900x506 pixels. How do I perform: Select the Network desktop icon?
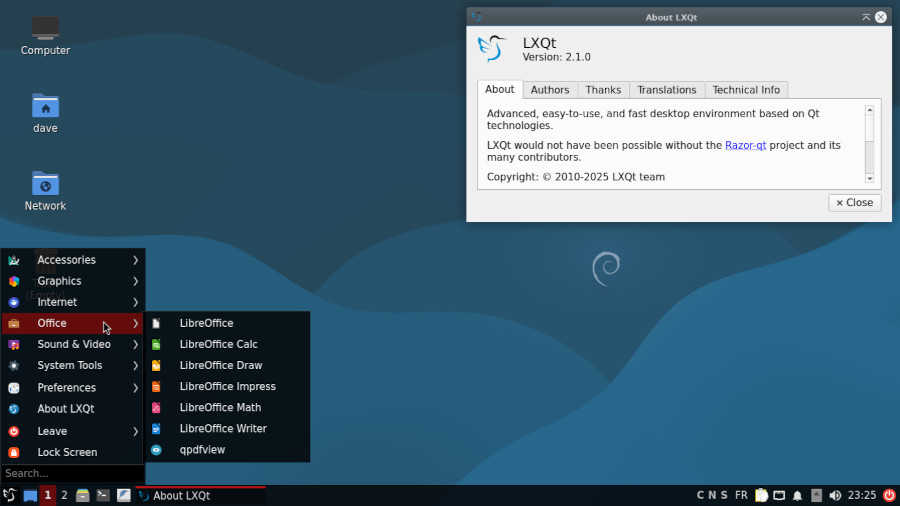coord(45,191)
